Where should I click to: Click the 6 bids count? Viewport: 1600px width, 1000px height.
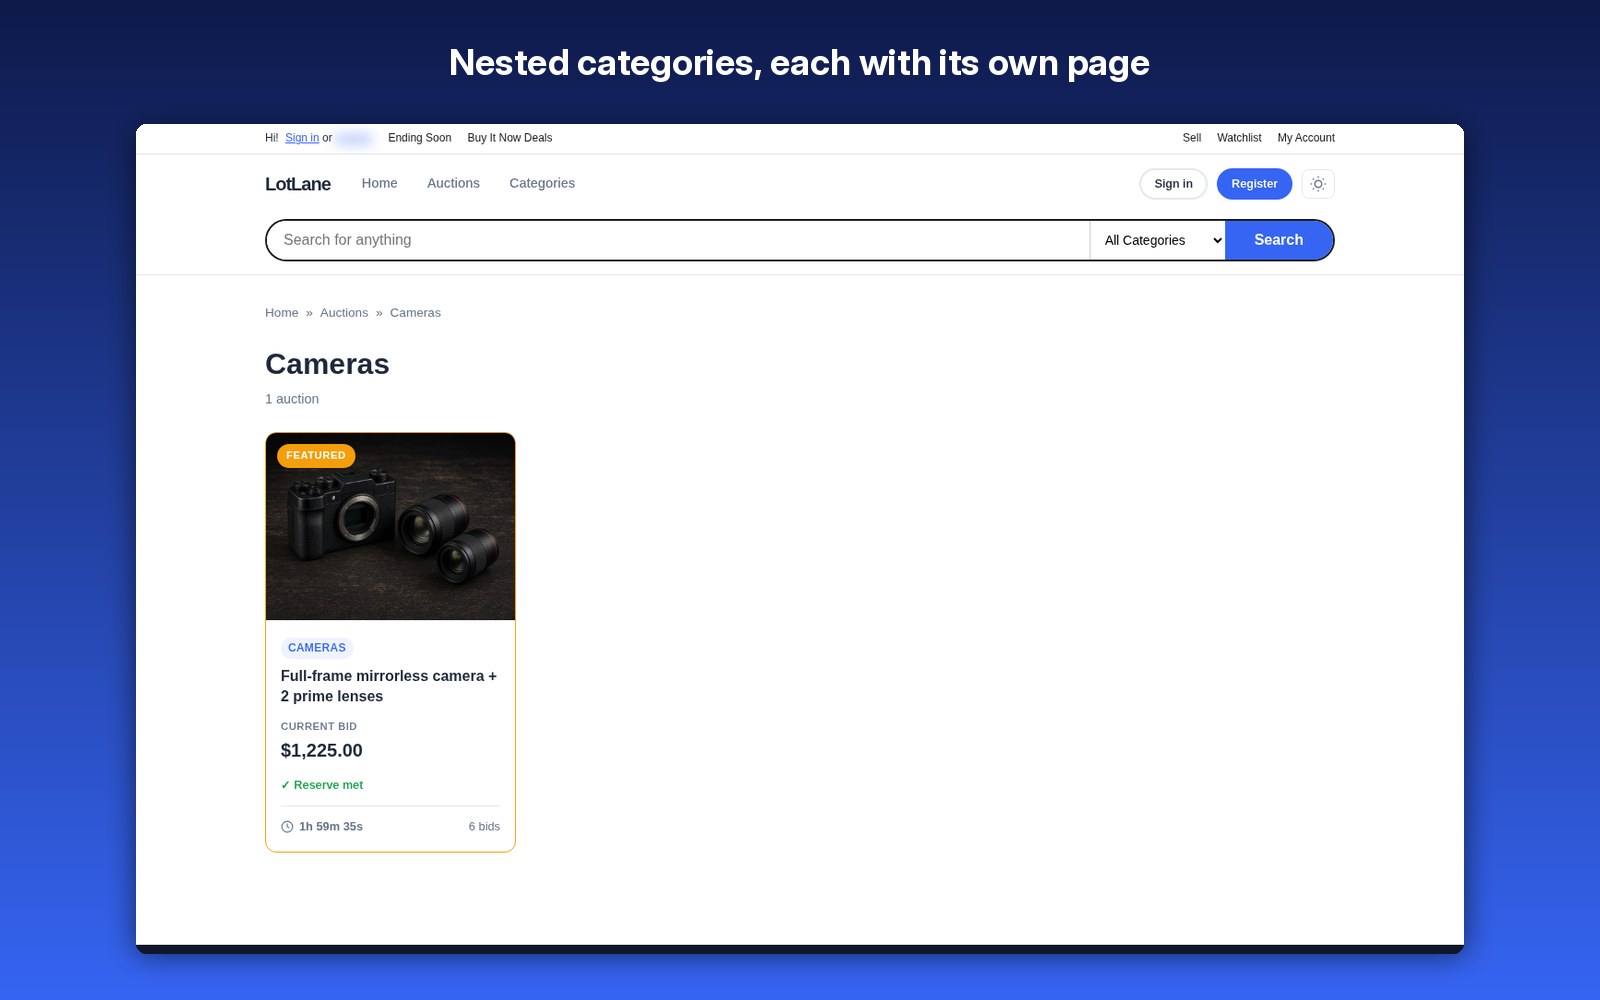[x=484, y=827]
